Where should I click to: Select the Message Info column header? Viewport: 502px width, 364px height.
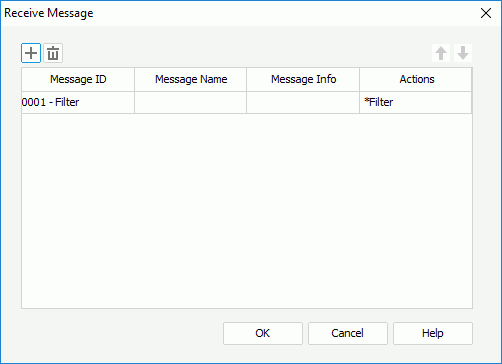click(303, 79)
